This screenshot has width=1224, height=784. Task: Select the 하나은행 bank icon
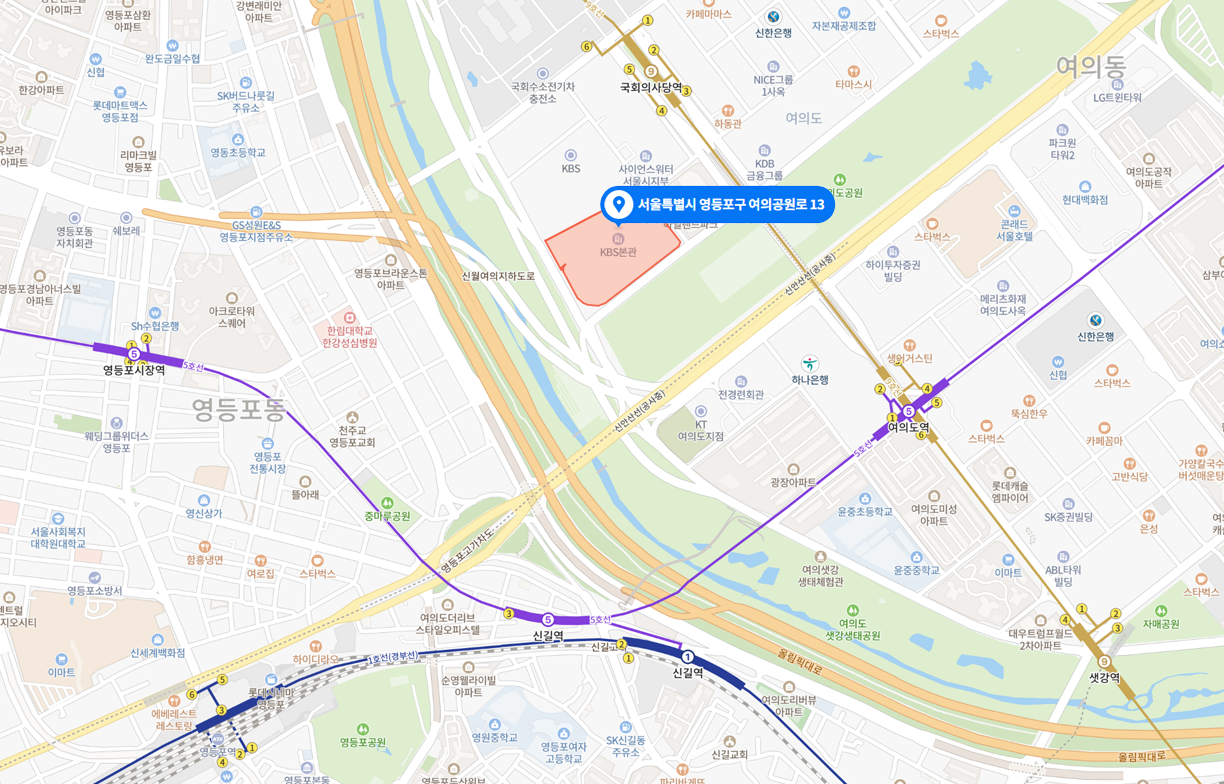click(x=809, y=364)
